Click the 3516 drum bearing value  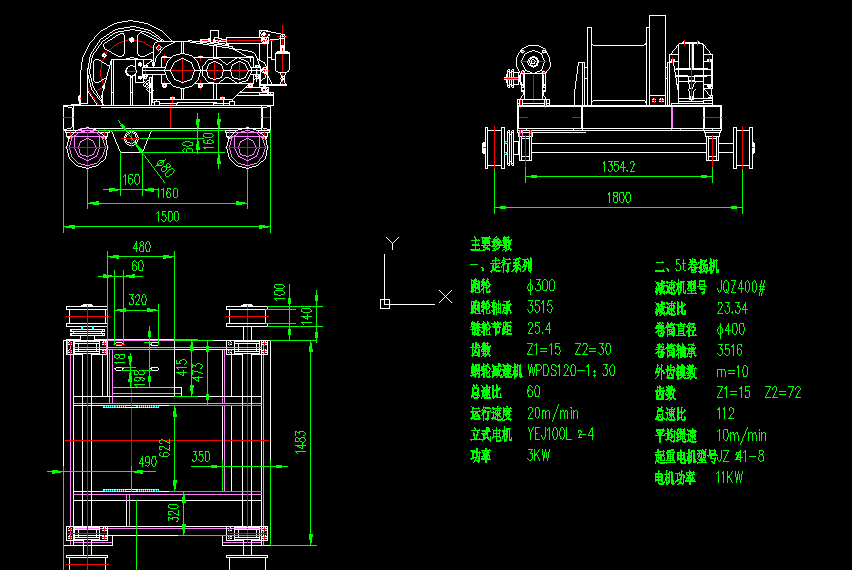coord(730,350)
